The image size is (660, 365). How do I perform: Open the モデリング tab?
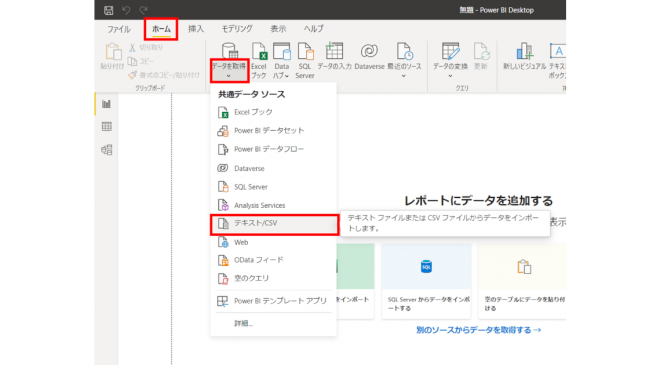[237, 29]
